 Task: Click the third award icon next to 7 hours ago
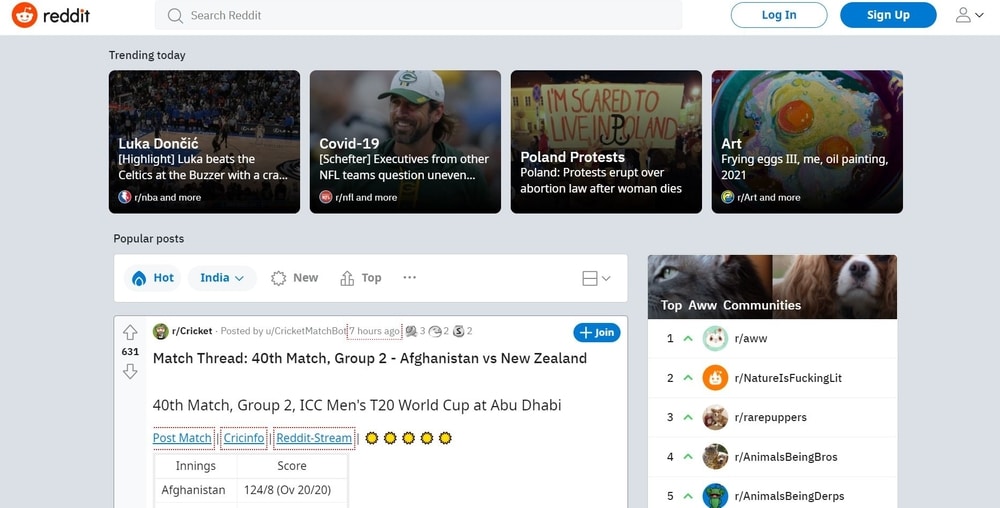tap(459, 331)
